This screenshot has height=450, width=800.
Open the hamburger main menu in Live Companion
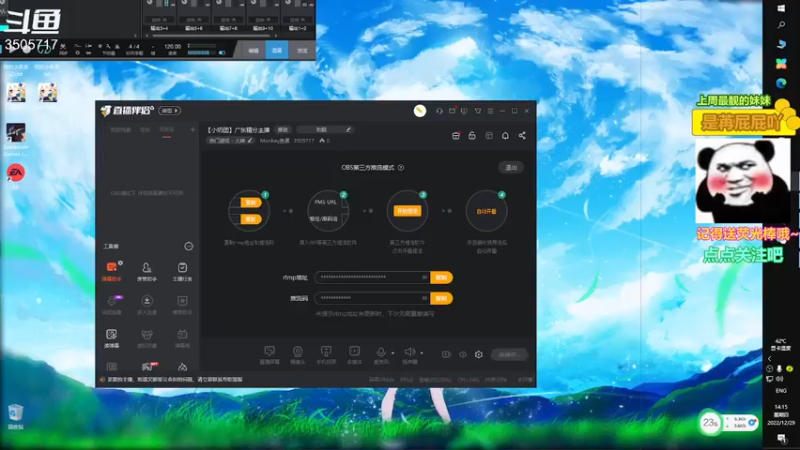pyautogui.click(x=490, y=111)
